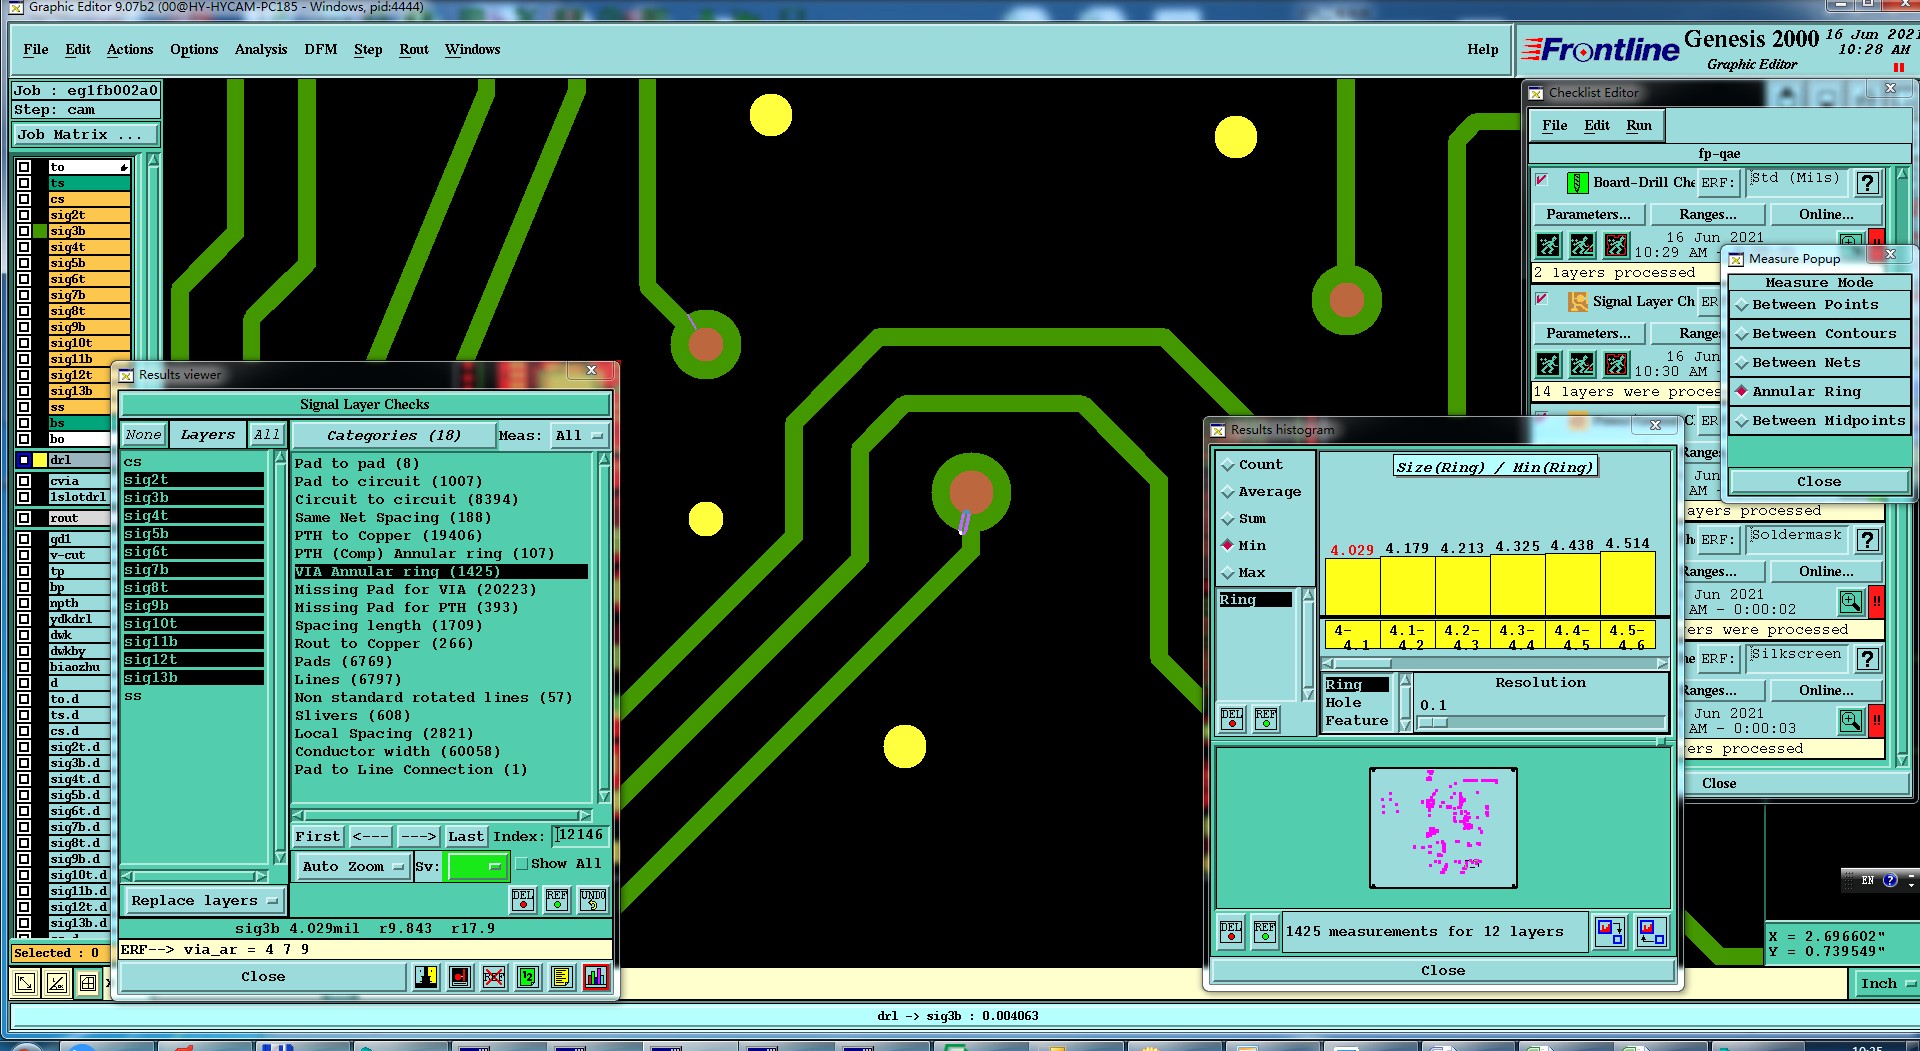This screenshot has width=1920, height=1051.
Task: Click the Resolution slider handle
Action: pos(1433,723)
